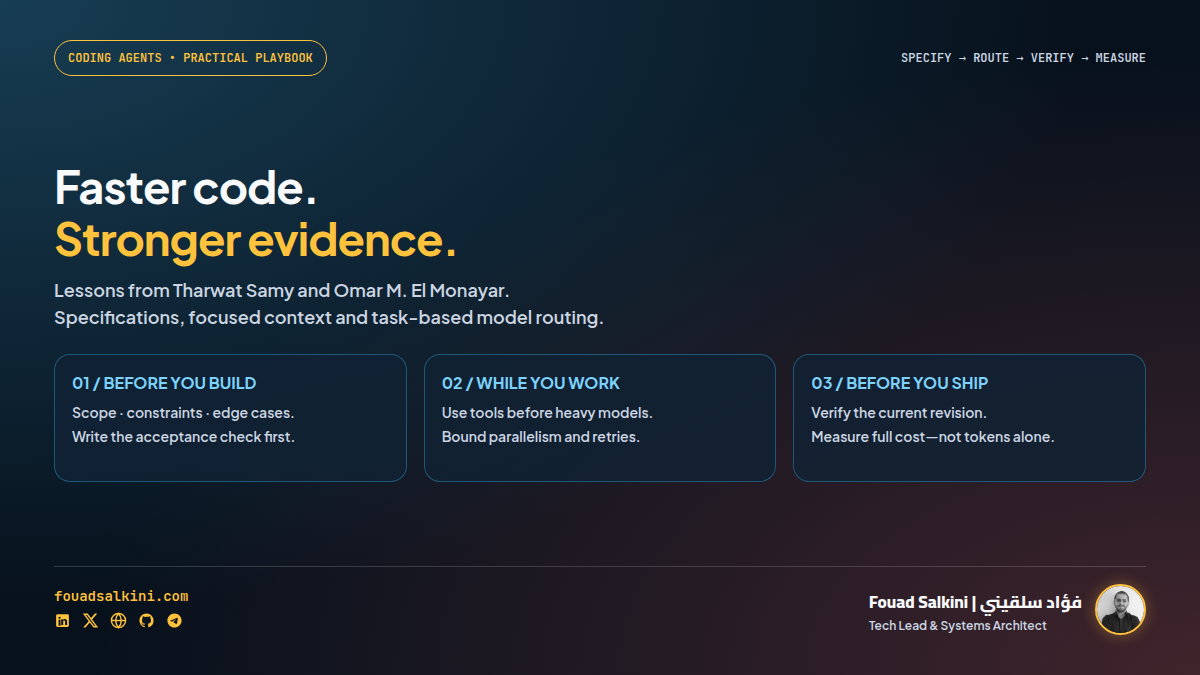Click "Measure full cost—not tokens alone." line
Viewport: 1200px width, 675px height.
[x=933, y=437]
